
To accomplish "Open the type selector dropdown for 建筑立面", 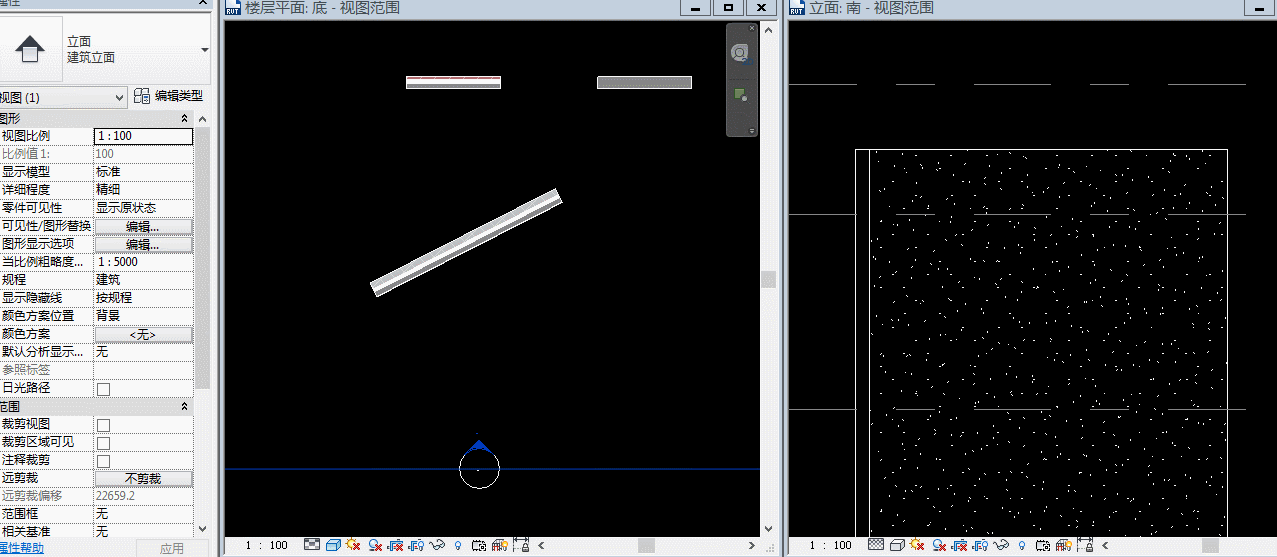I will (204, 49).
